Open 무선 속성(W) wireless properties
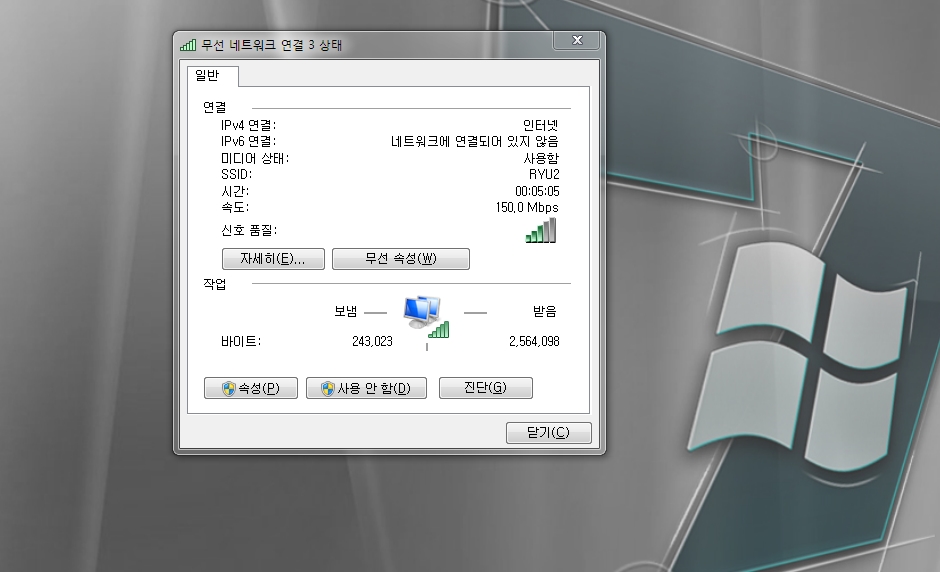 tap(400, 259)
